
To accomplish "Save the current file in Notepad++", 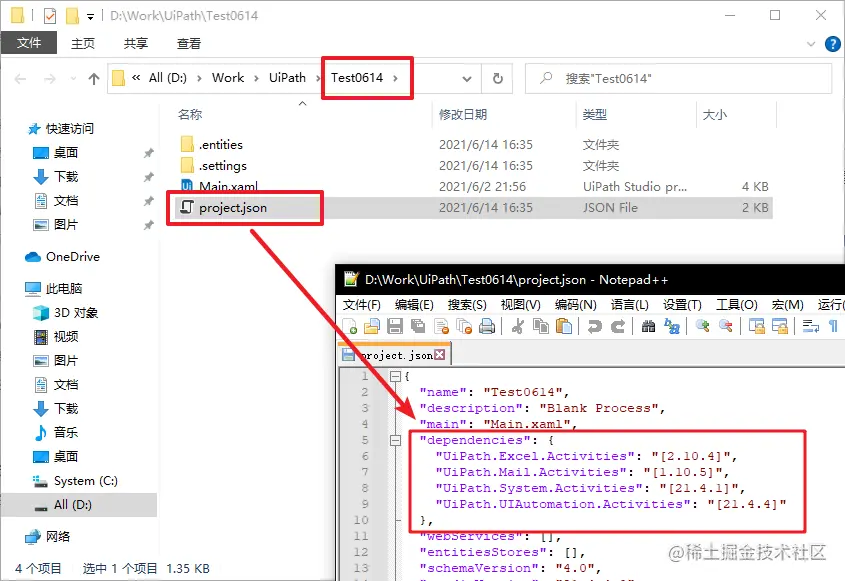I will (394, 326).
